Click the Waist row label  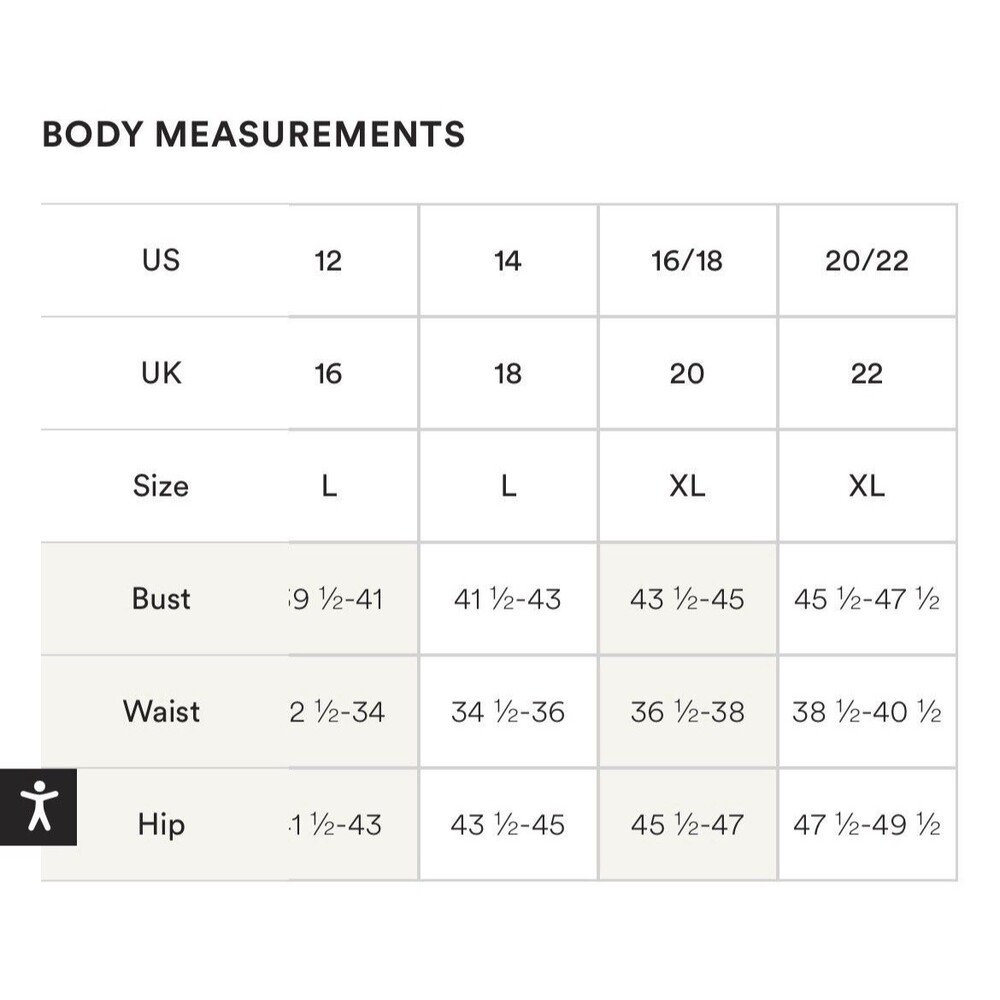(161, 712)
